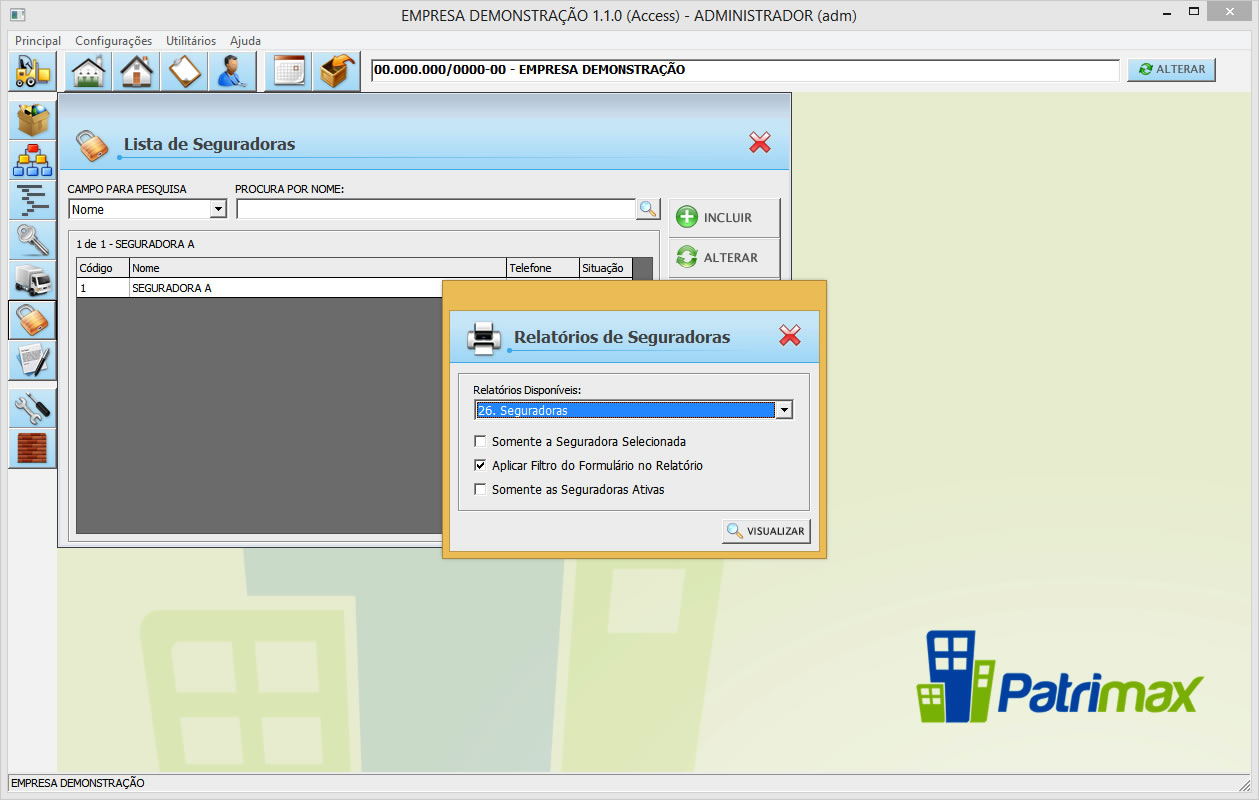Open the silver key sidebar icon

click(33, 240)
